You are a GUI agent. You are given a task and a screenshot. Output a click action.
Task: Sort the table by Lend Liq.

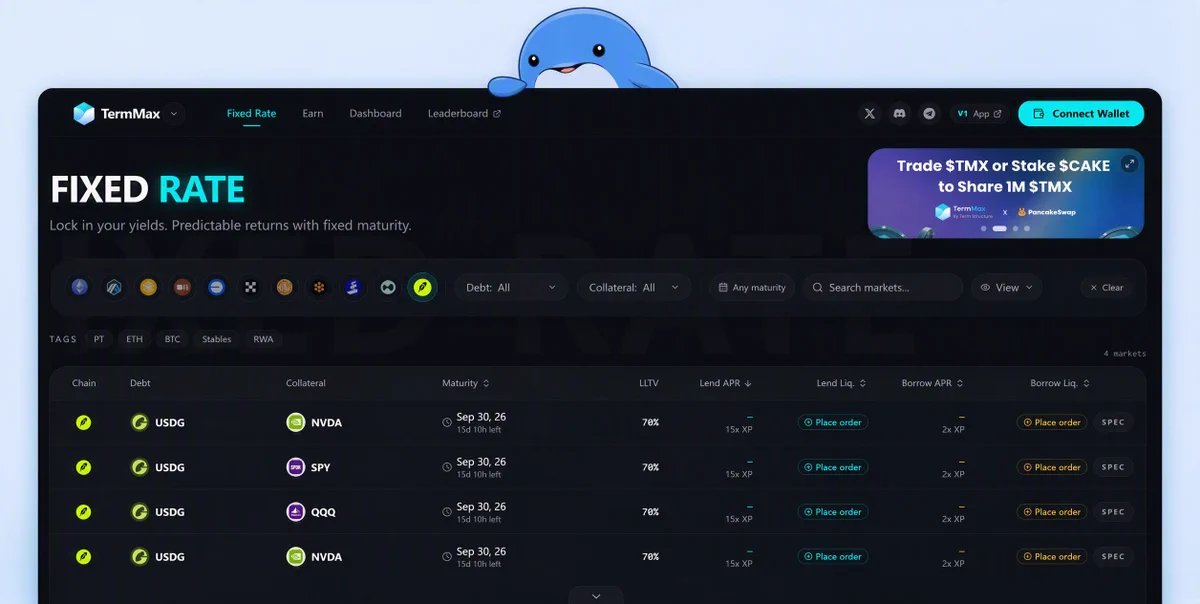[x=841, y=383]
